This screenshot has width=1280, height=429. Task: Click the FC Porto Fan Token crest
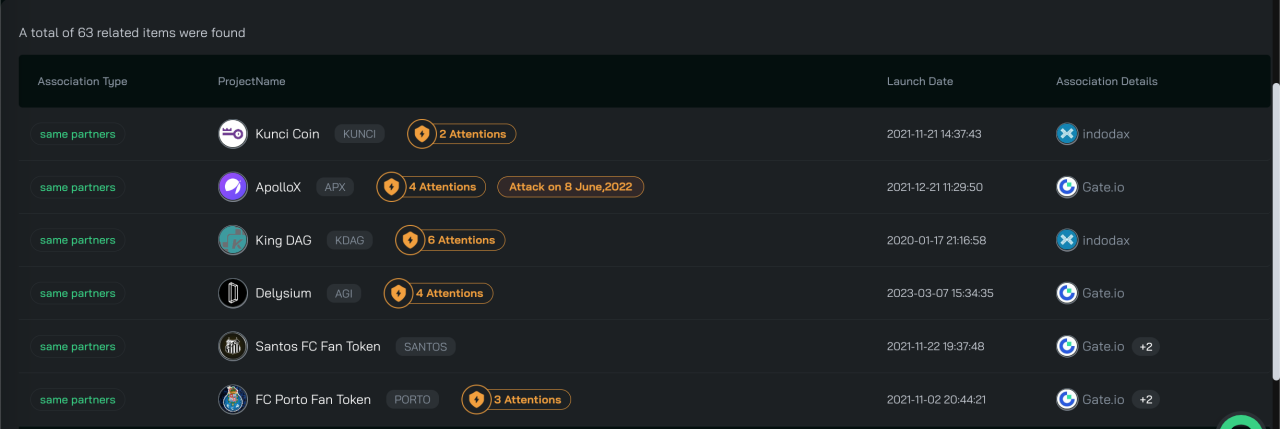(233, 399)
